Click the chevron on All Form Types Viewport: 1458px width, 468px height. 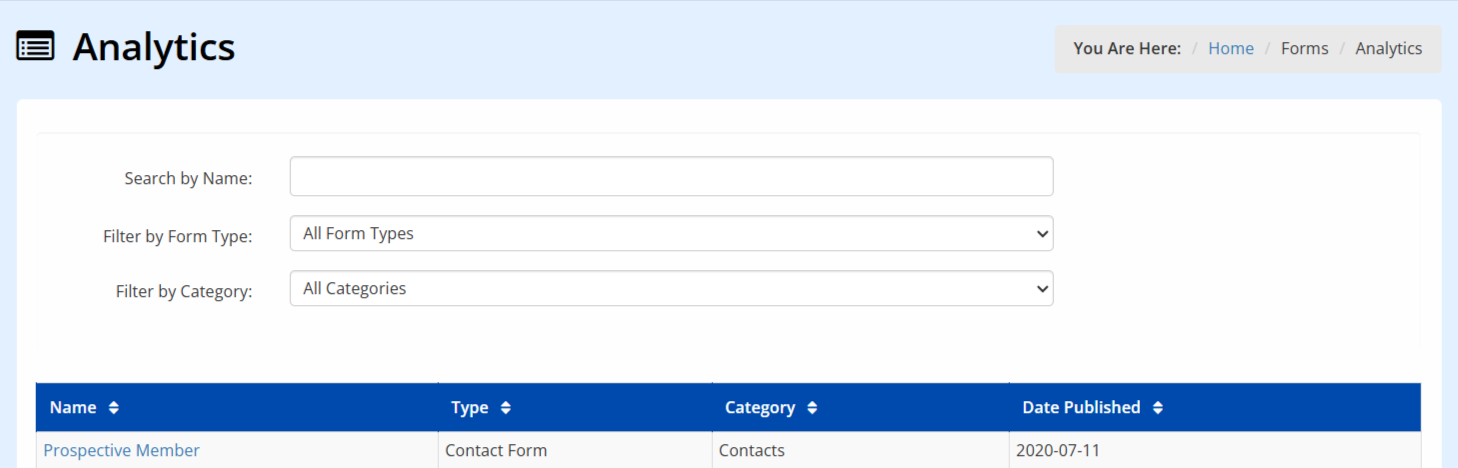pyautogui.click(x=1043, y=234)
